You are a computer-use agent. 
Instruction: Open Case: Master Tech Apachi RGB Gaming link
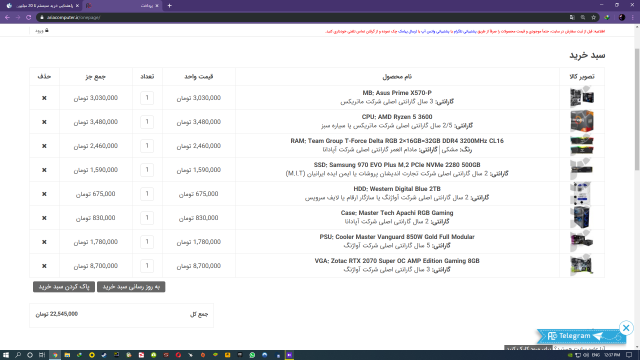click(397, 213)
